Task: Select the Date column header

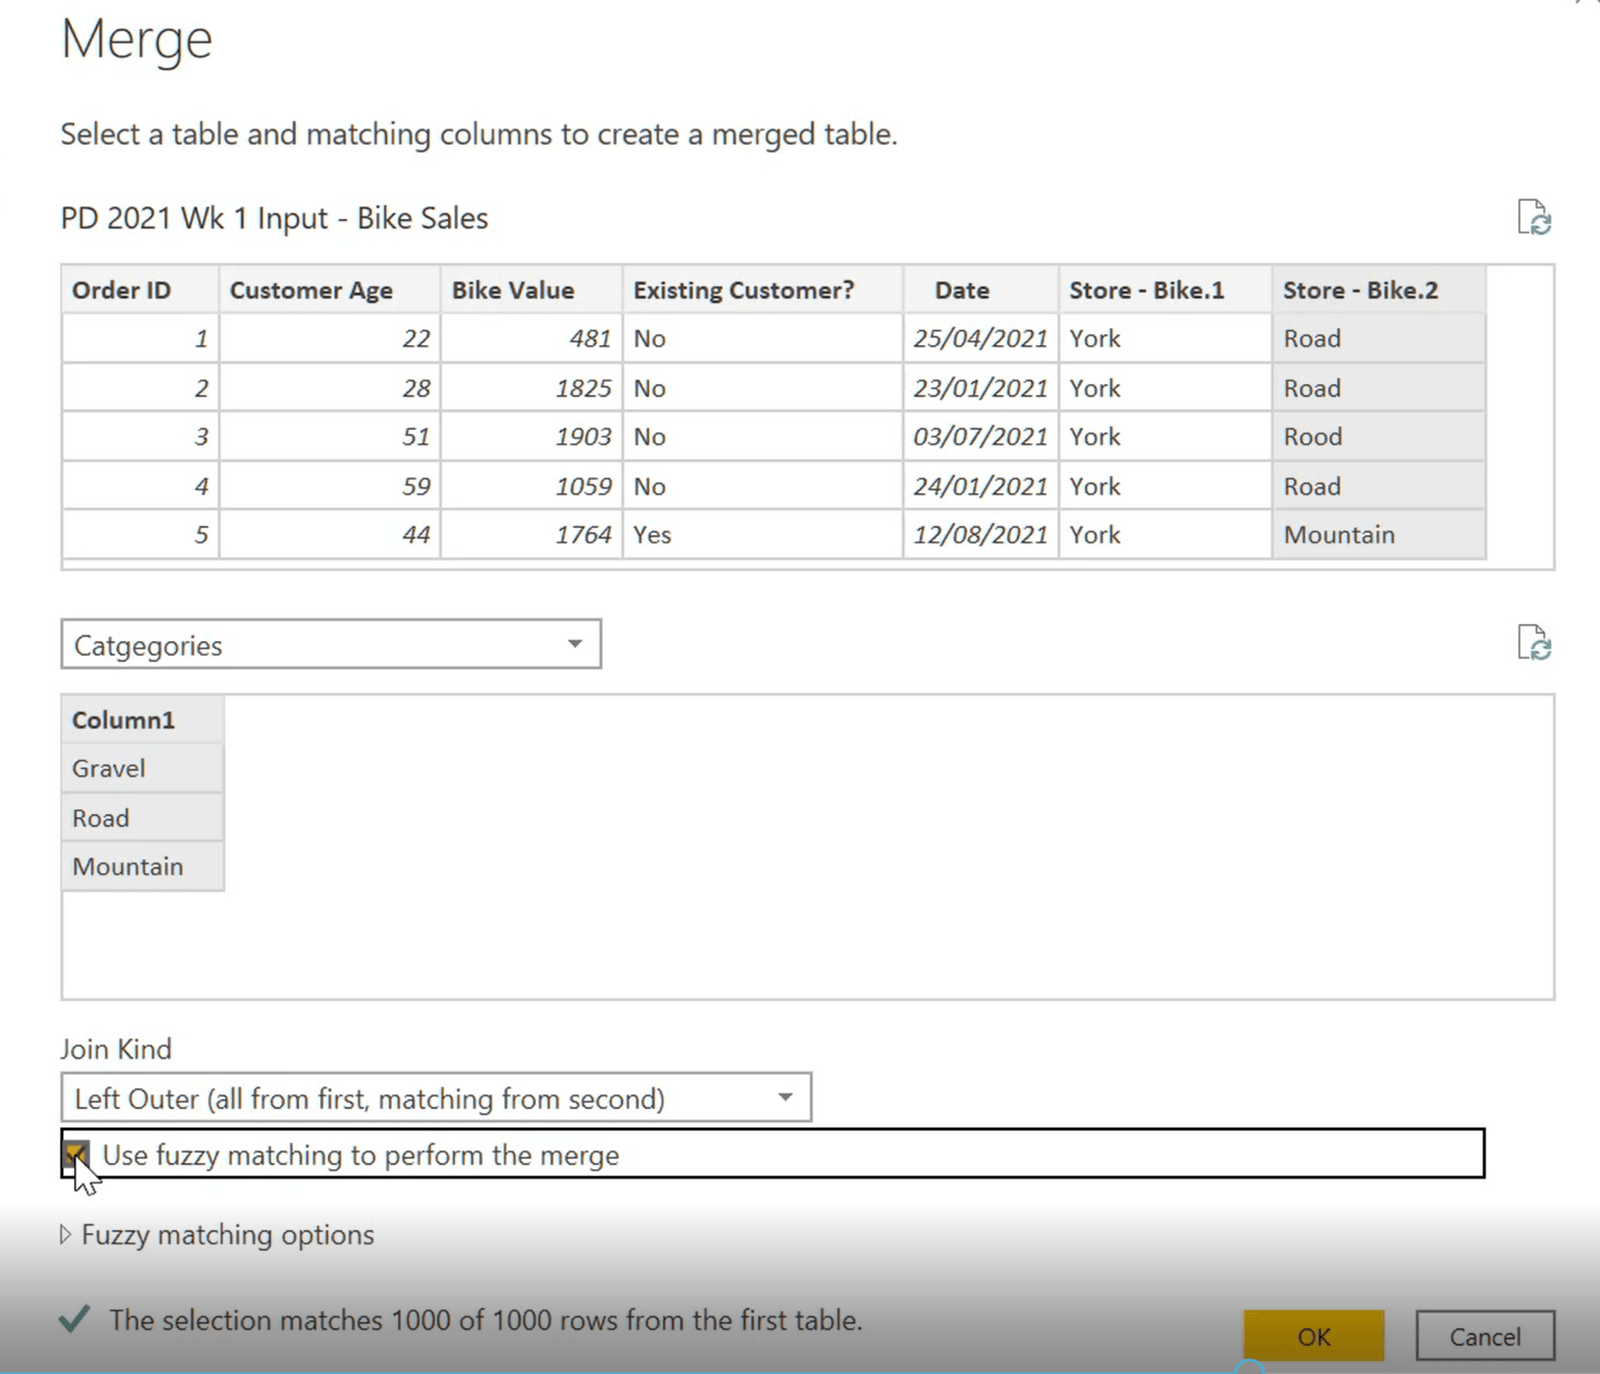Action: point(981,290)
